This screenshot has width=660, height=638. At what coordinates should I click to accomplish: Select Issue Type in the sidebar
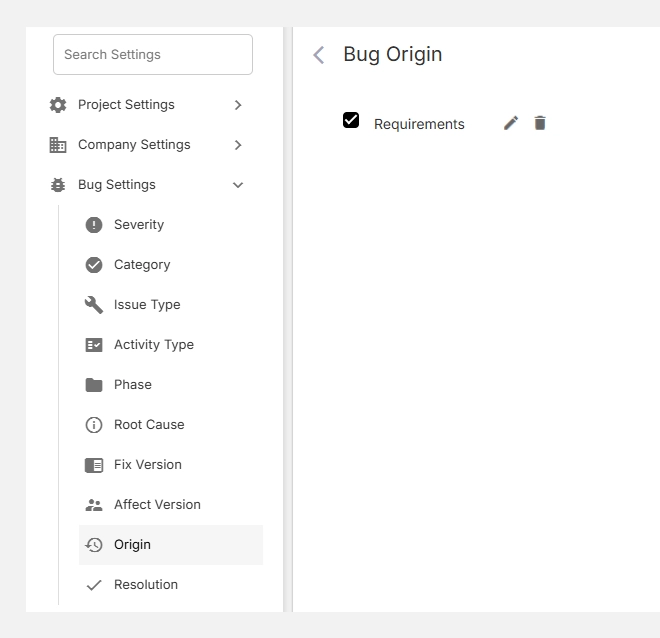click(x=171, y=305)
